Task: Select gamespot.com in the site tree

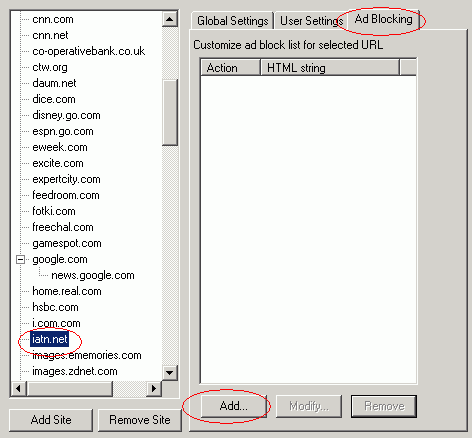Action: point(67,243)
